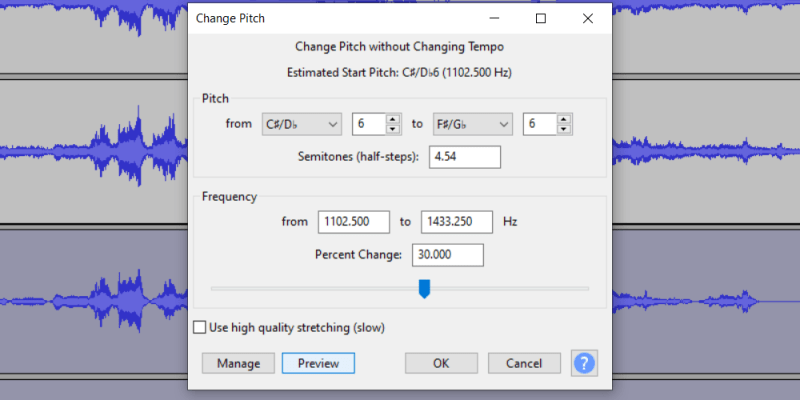The image size is (800, 400).
Task: Decrease the to octave spinner value
Action: pyautogui.click(x=564, y=129)
